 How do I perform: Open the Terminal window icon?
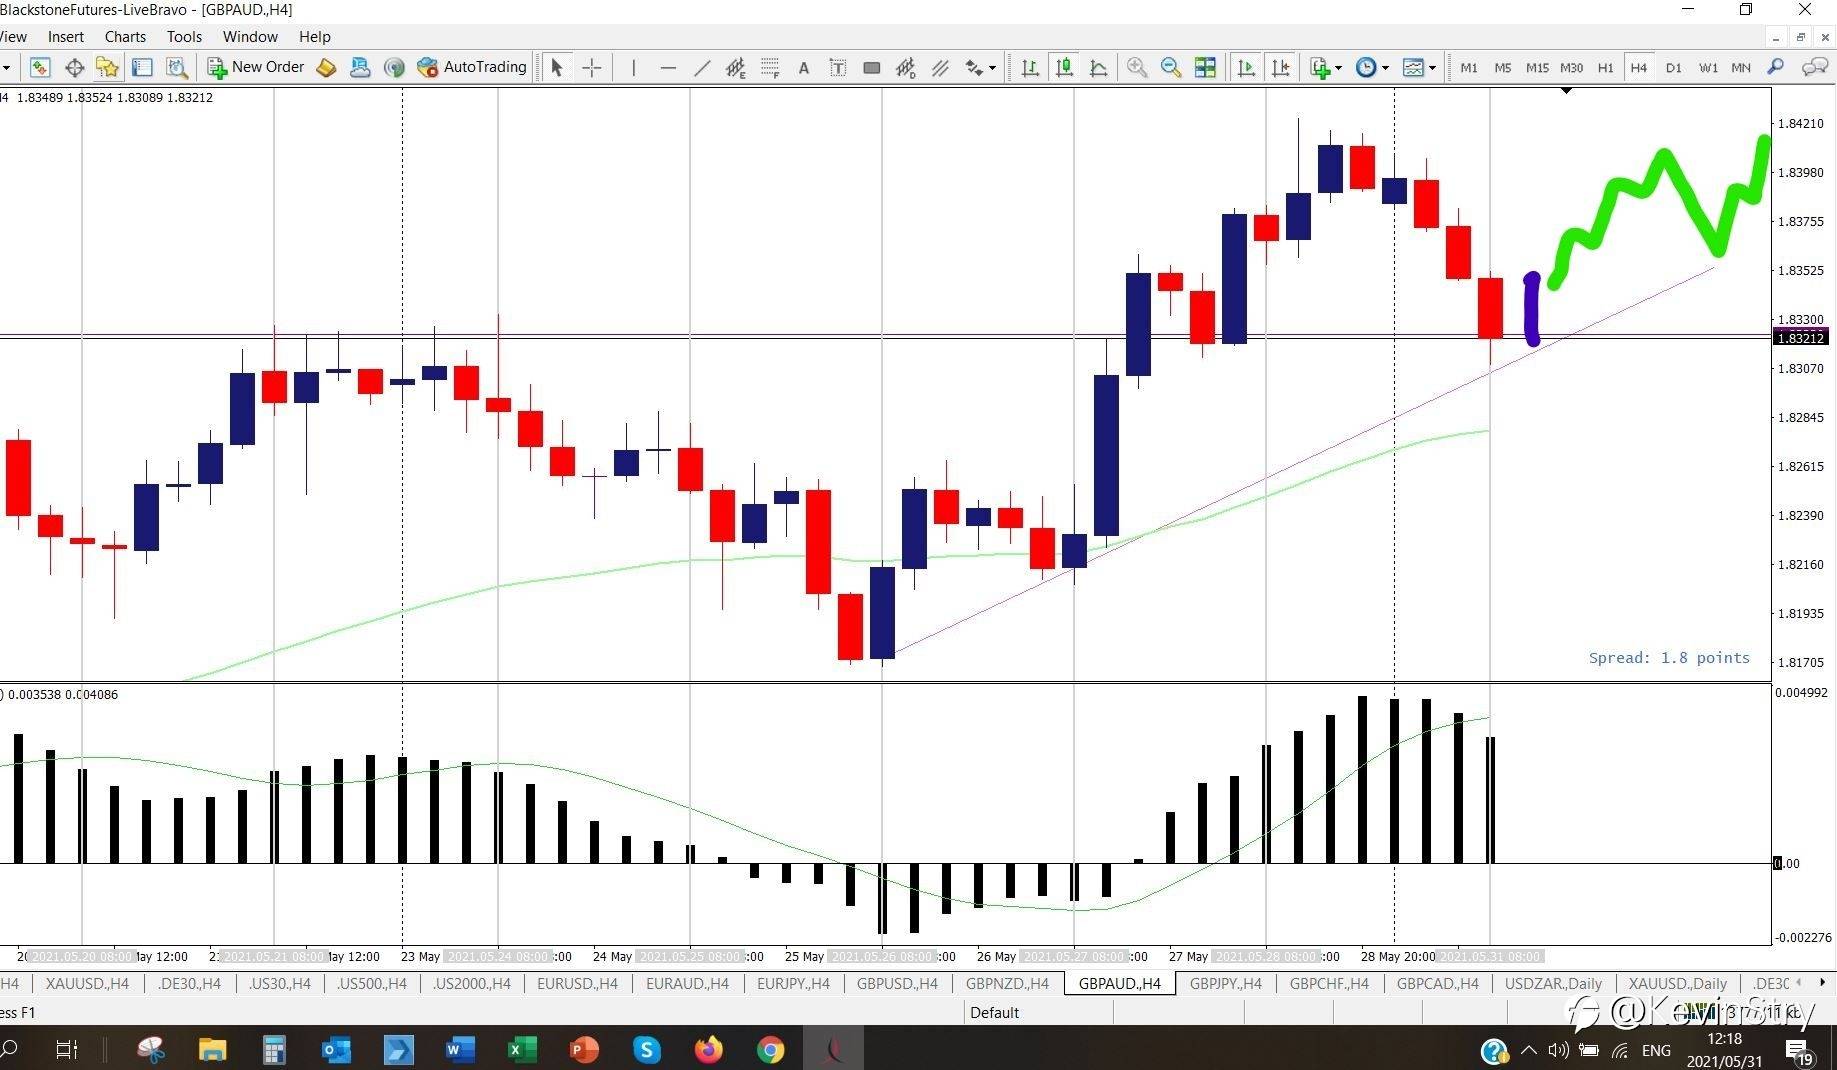(x=142, y=67)
